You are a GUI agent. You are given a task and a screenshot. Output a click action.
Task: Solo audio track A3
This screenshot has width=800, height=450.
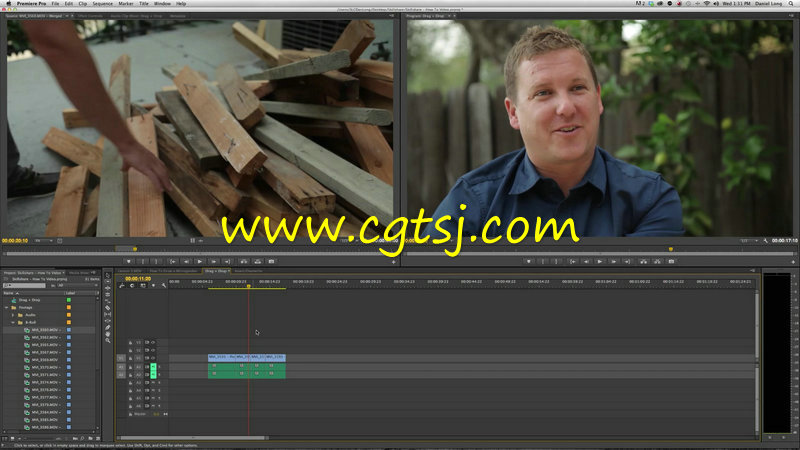tap(159, 382)
